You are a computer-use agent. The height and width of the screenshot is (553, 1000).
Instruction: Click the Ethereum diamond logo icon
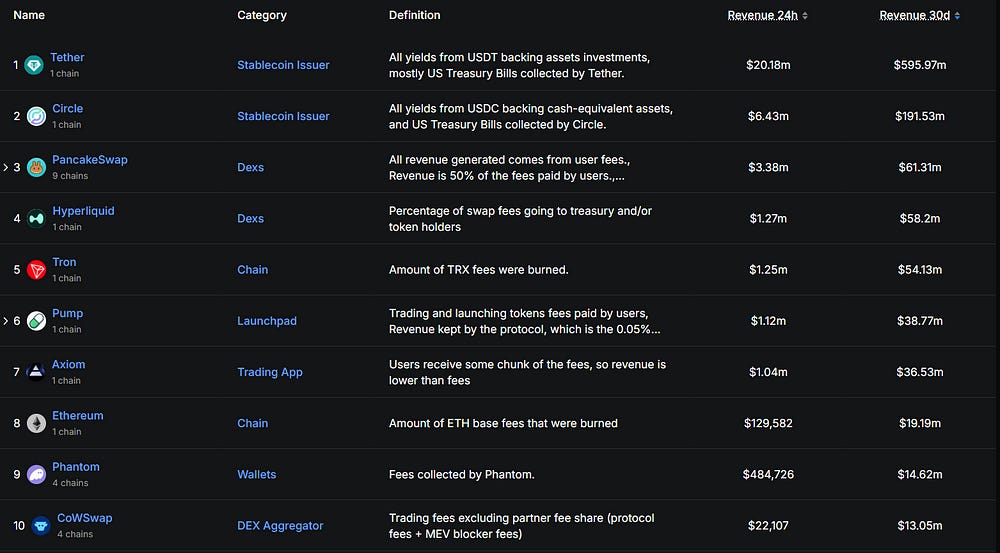36,423
